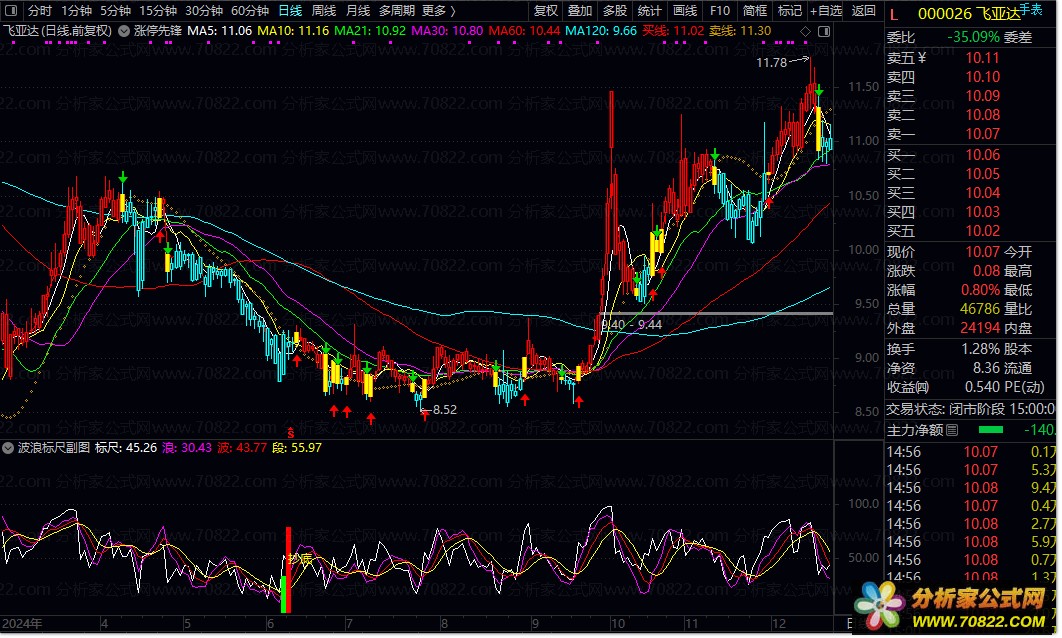Open the 多股 multi-stock view
1062x638 pixels.
tap(614, 10)
